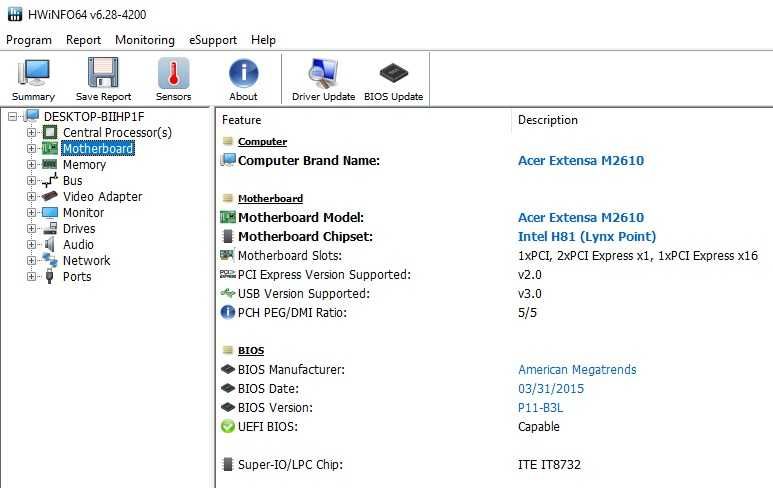Image resolution: width=773 pixels, height=488 pixels.
Task: Expand the Network tree node
Action: click(31, 261)
